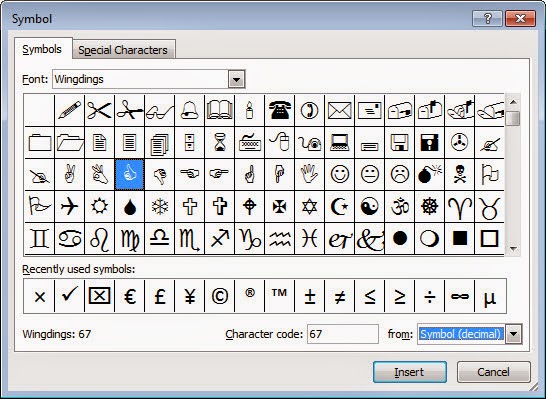This screenshot has width=546, height=399.
Task: Click the symbol grid scroll down arrow
Action: (x=513, y=249)
